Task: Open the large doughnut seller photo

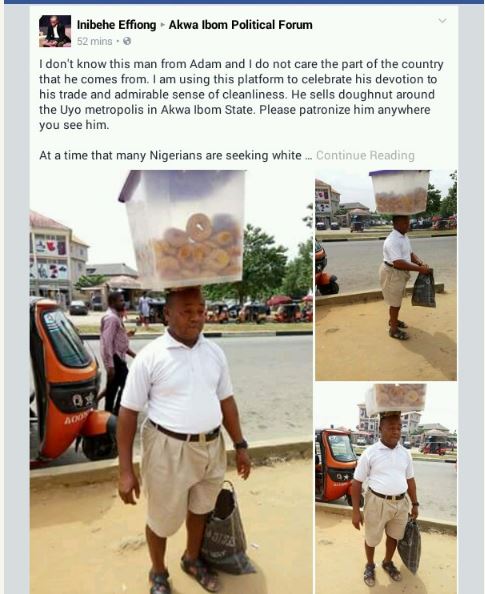Action: click(171, 382)
